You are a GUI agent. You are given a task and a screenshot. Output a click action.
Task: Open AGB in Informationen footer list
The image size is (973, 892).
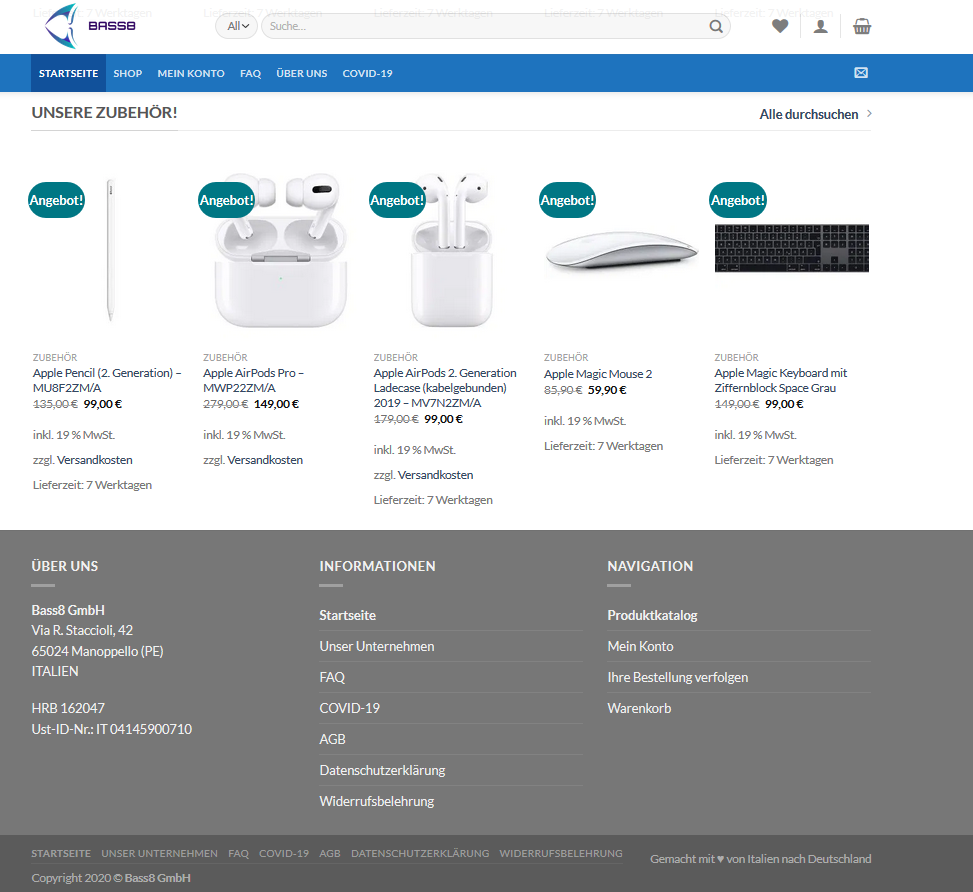[333, 739]
